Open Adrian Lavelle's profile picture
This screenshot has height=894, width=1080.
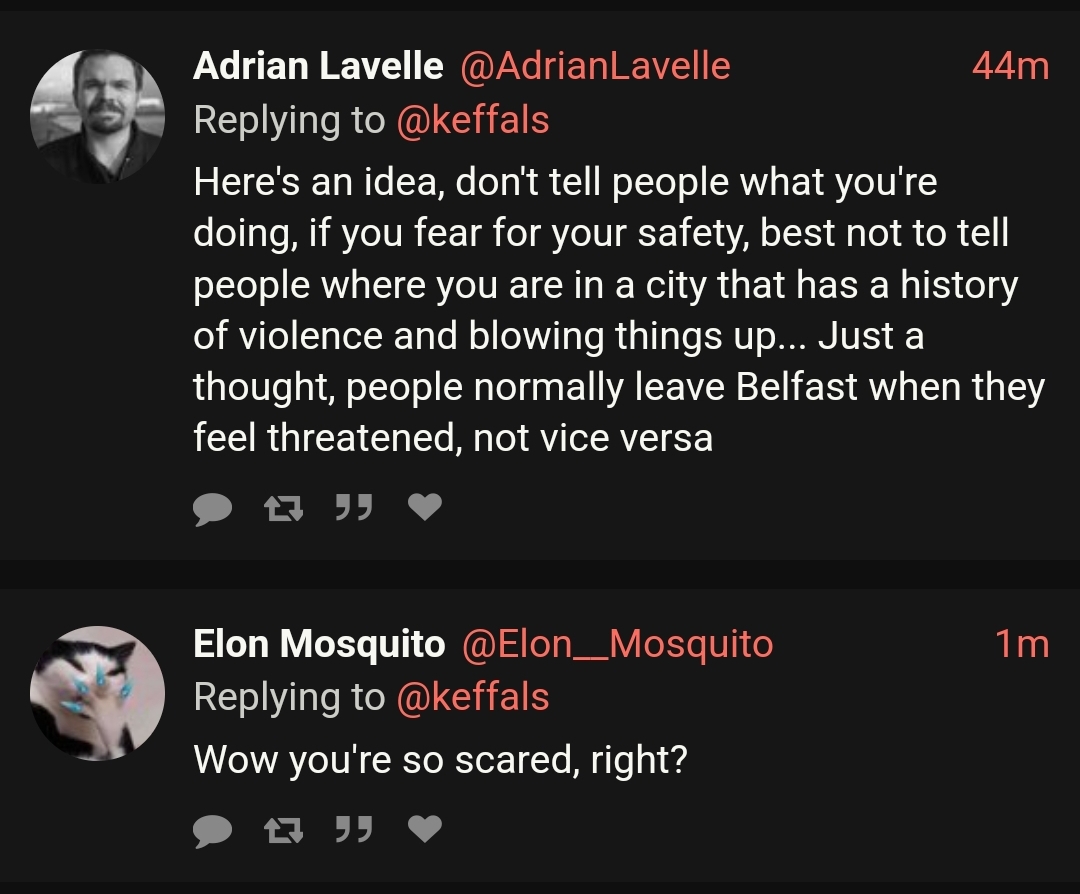[x=98, y=116]
